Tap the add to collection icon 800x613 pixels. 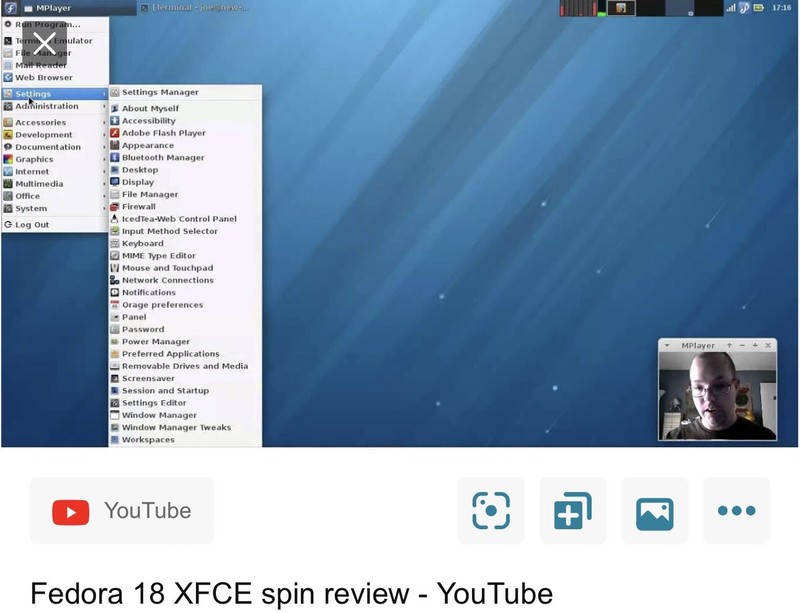(572, 510)
